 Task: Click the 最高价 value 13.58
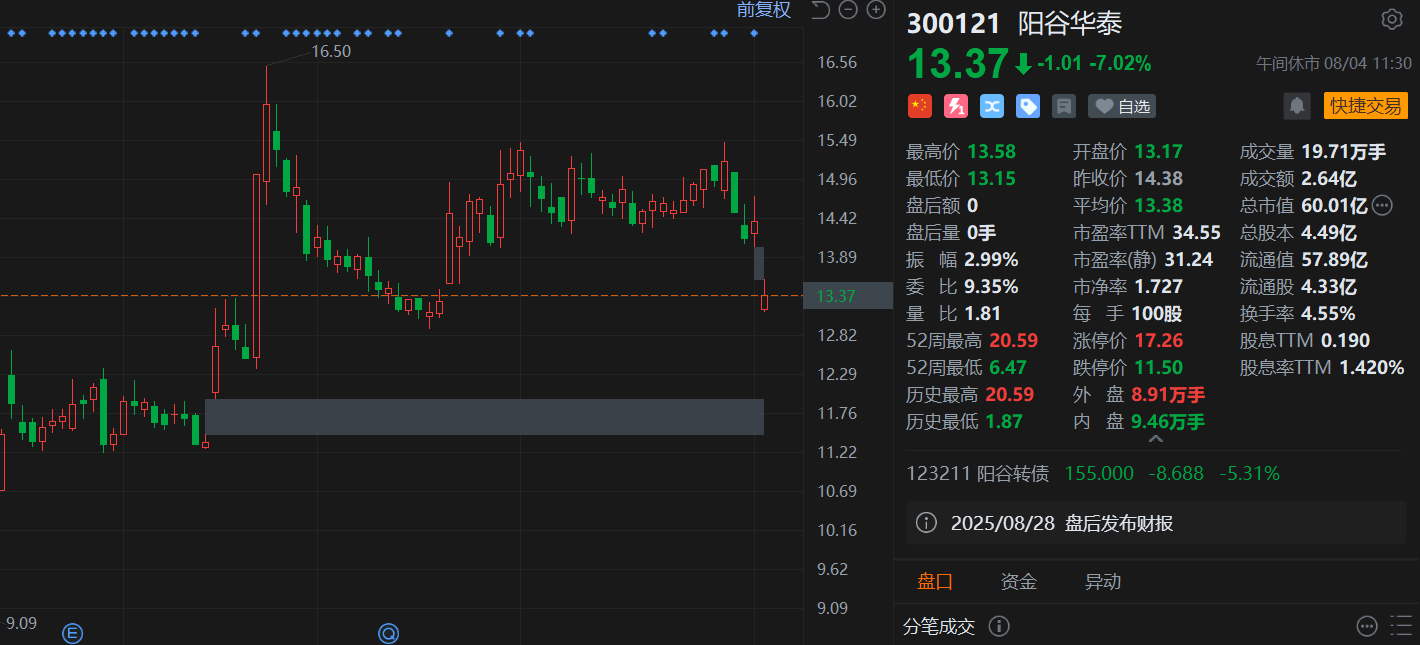990,152
